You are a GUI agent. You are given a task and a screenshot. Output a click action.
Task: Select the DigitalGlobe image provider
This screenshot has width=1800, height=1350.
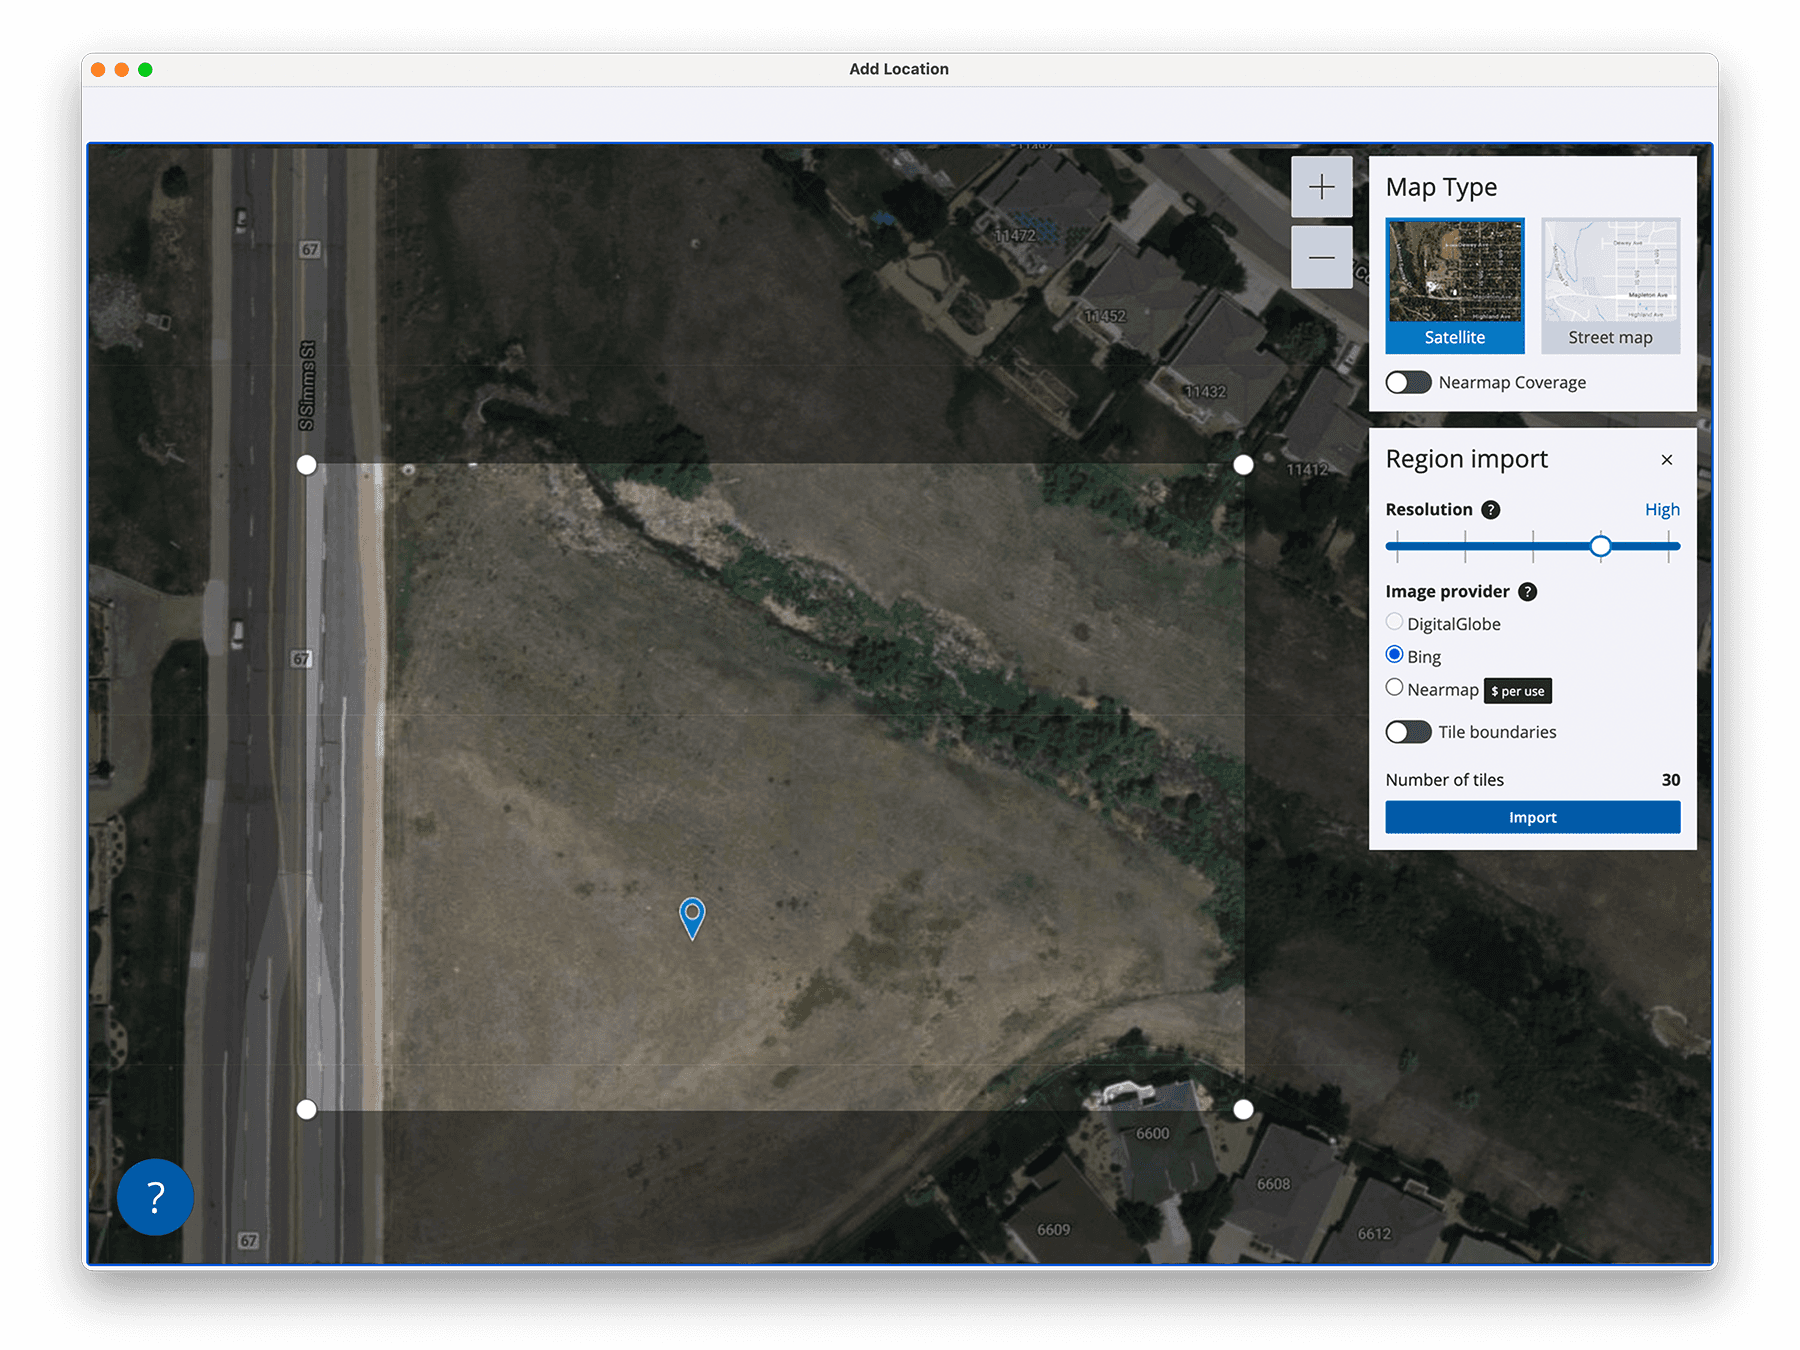[x=1394, y=622]
